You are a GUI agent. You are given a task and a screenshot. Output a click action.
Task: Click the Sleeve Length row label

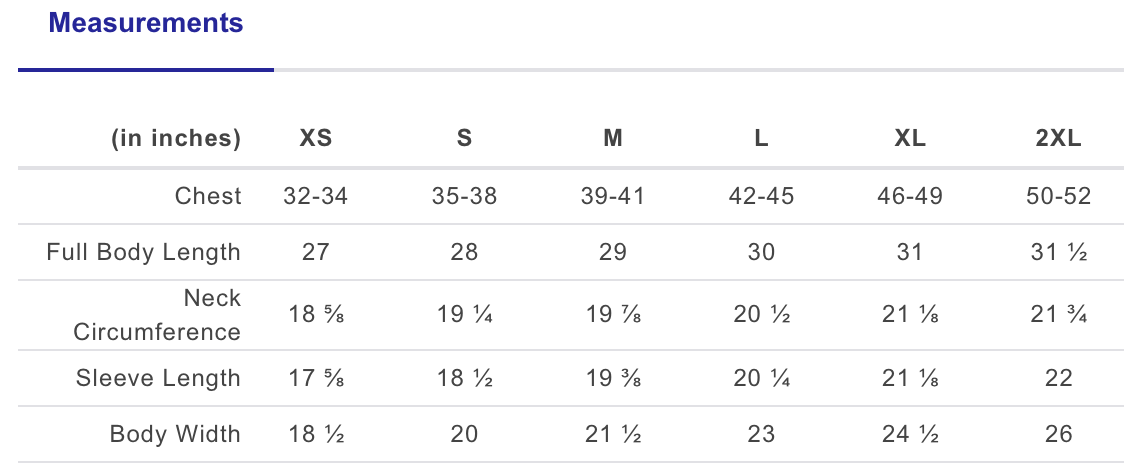[x=158, y=378]
